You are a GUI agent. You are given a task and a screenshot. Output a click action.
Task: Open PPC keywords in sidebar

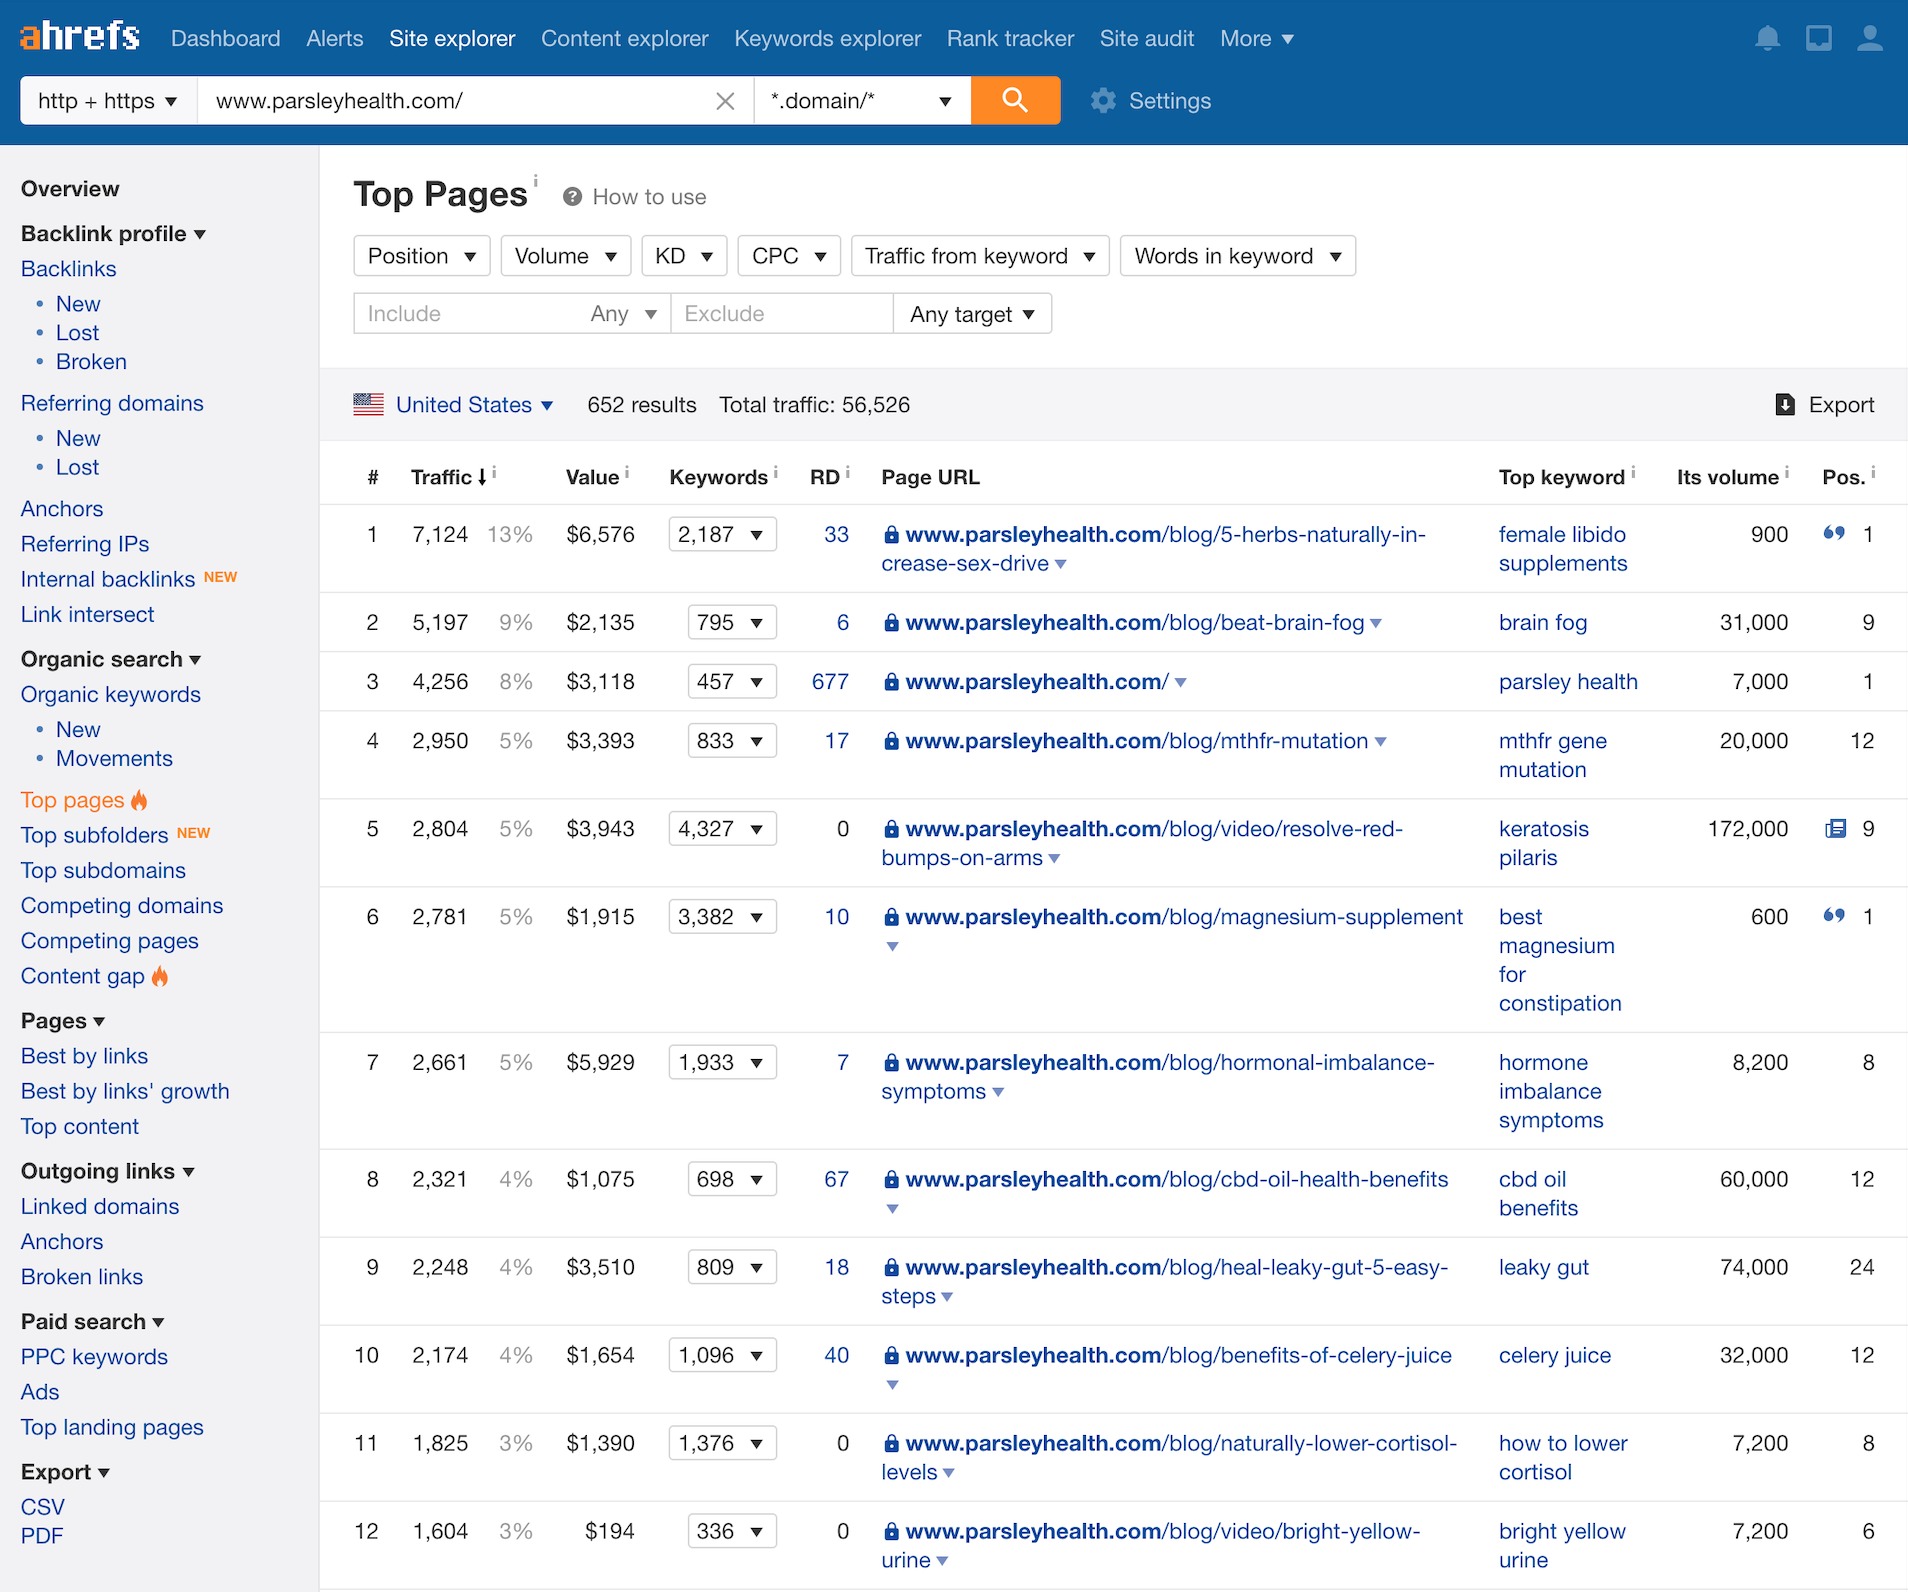click(95, 1356)
